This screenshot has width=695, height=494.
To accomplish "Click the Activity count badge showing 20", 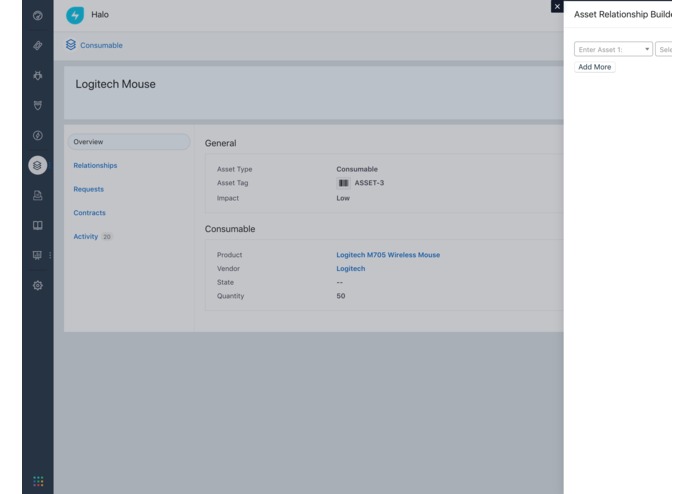I will 107,237.
